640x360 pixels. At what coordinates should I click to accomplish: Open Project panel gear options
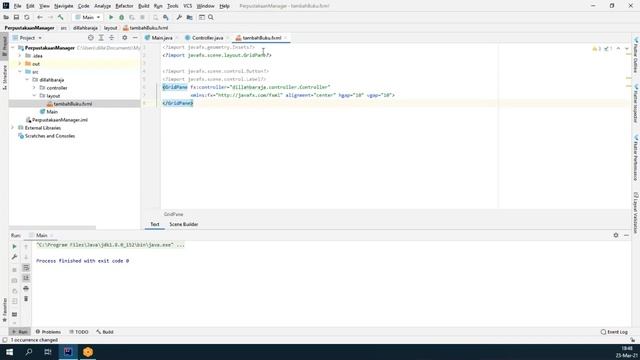(x=124, y=38)
